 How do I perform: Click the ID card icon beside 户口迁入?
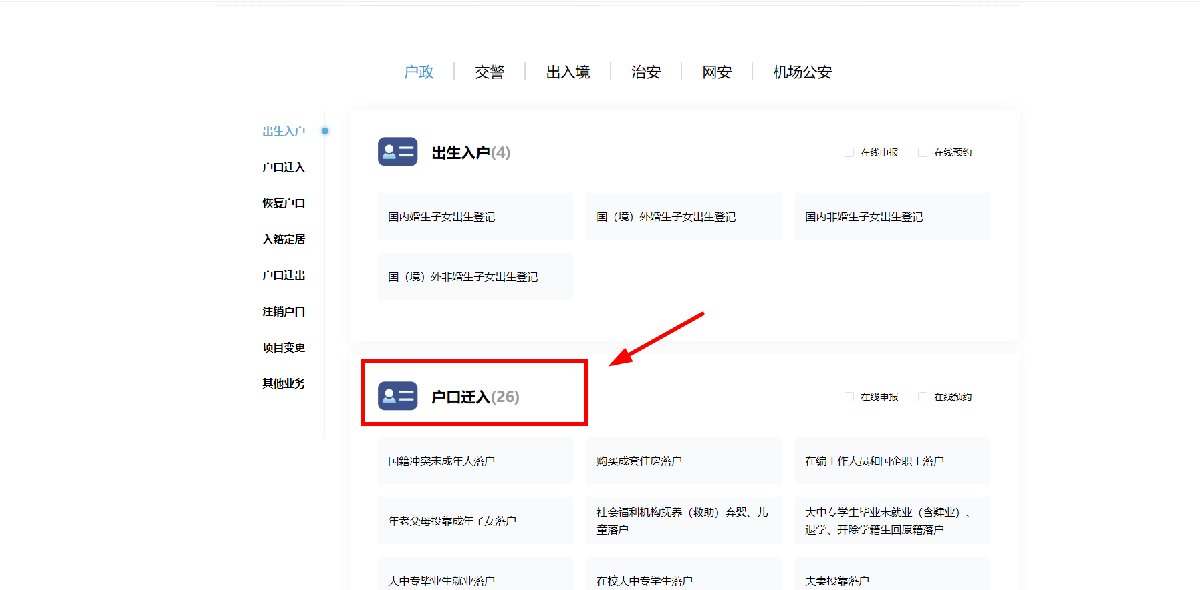(397, 396)
